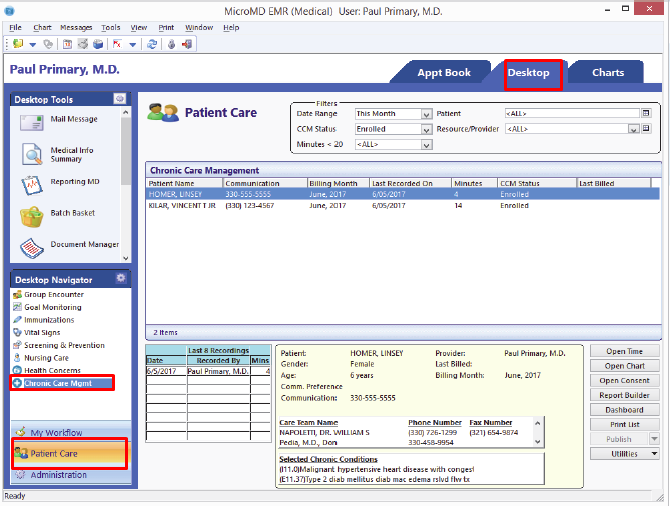Click the grayed shield icon in the toolbar
Viewport: 670px width, 509px height.
coord(48,44)
